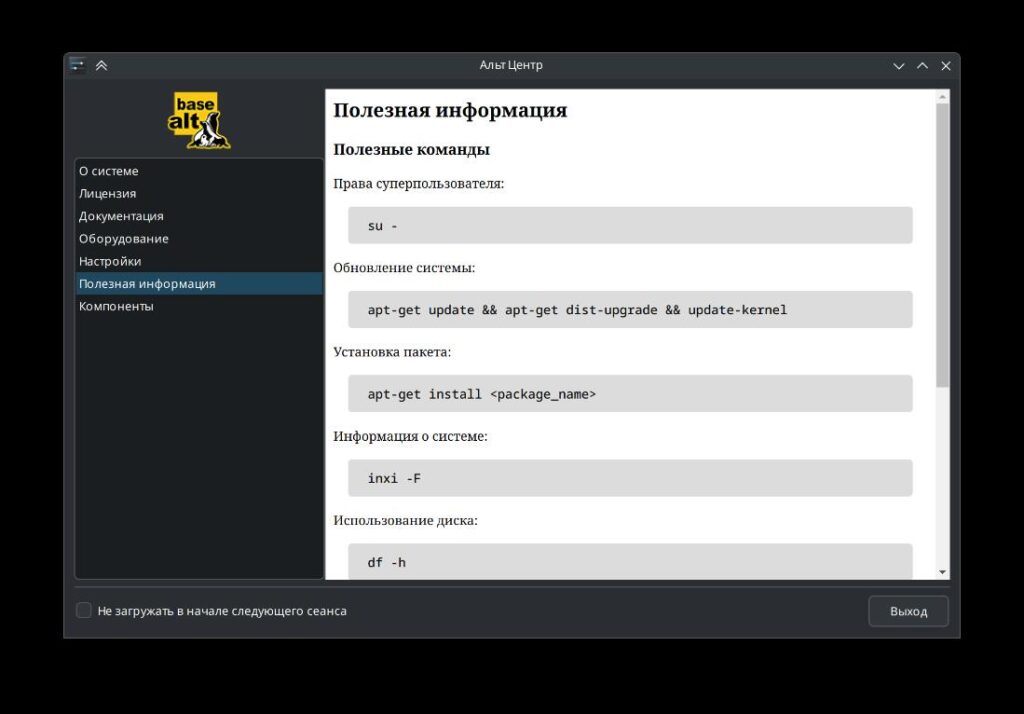The width and height of the screenshot is (1024, 714).
Task: Click the vertical scrollbar thumb
Action: tap(942, 245)
